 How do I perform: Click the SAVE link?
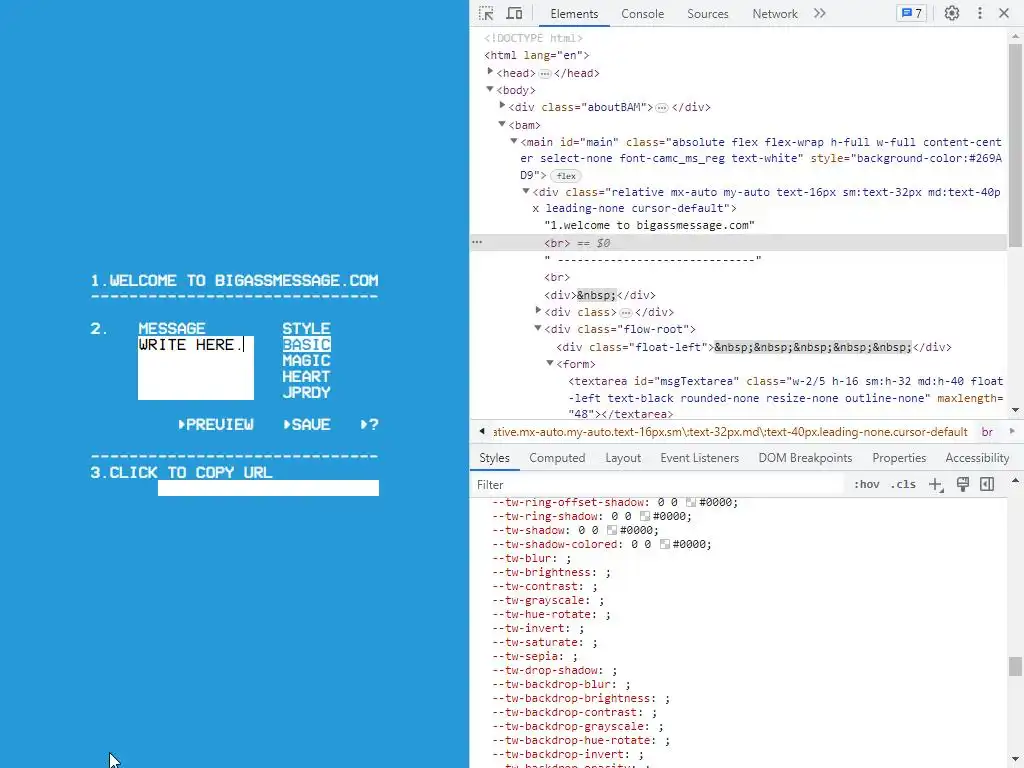click(x=307, y=424)
